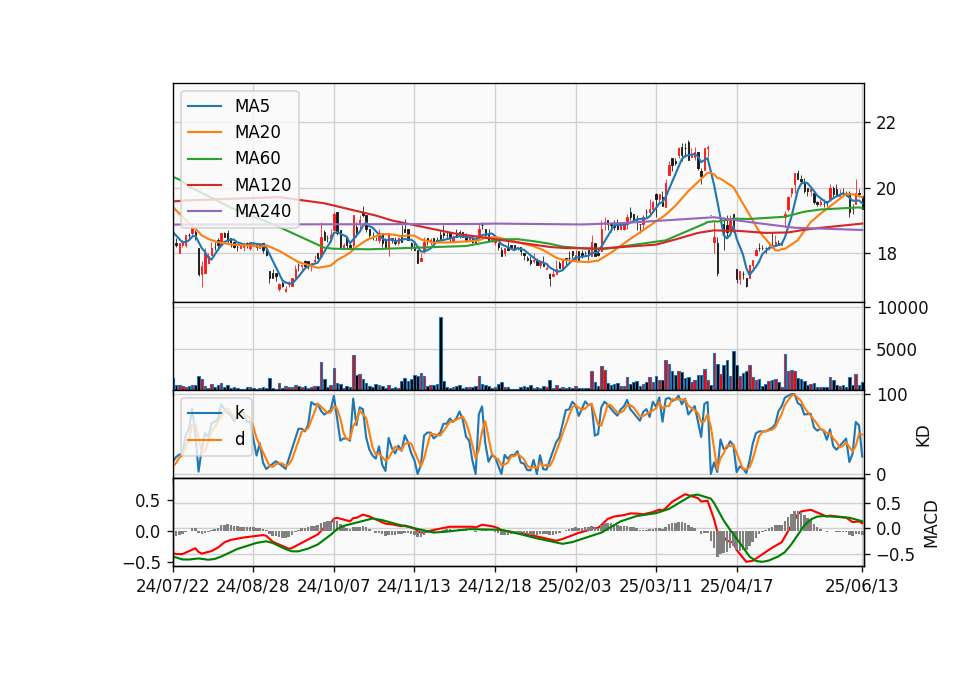Screen dimensions: 960x690
Task: Click the blue MA5 legend line sample
Action: coord(204,106)
